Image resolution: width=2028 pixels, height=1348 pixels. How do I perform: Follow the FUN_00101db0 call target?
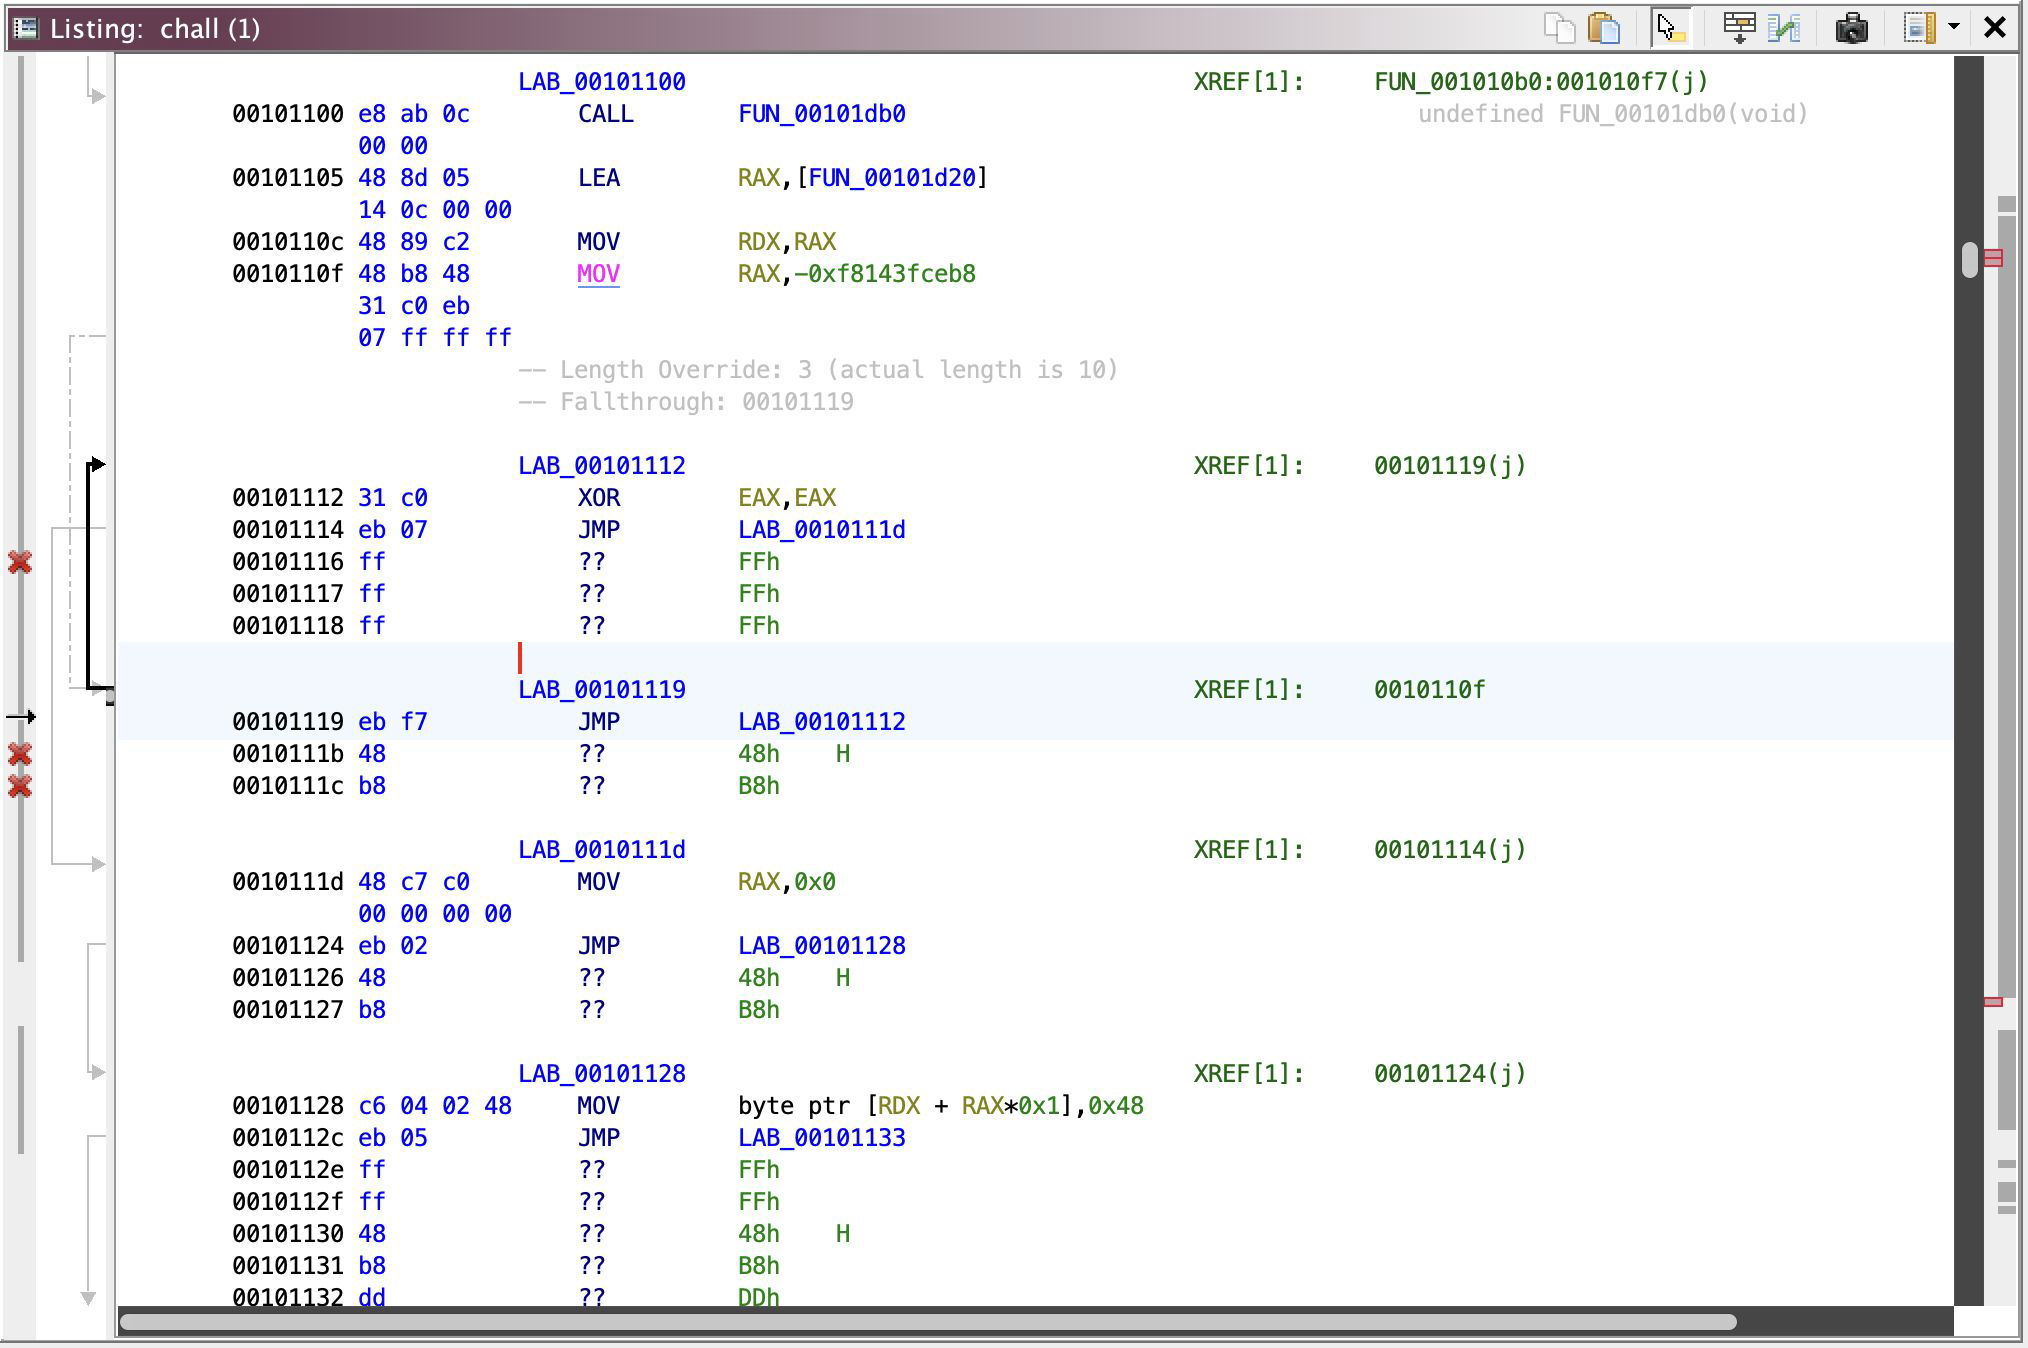(821, 114)
